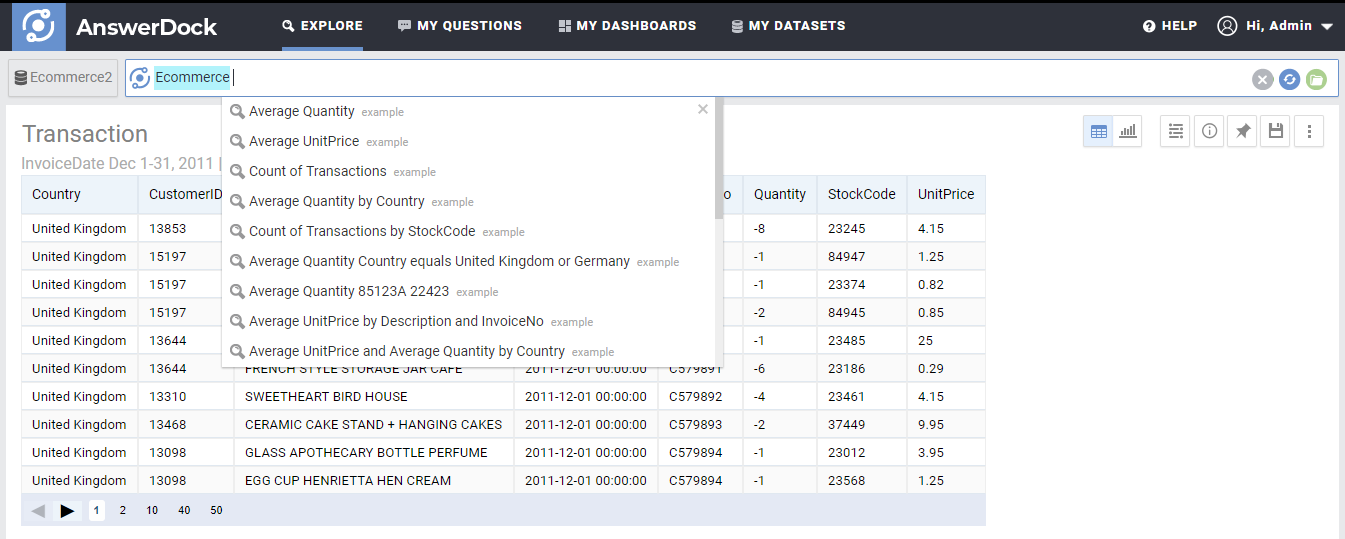
Task: Select the Ecommerce2 dataset button
Action: (x=63, y=78)
